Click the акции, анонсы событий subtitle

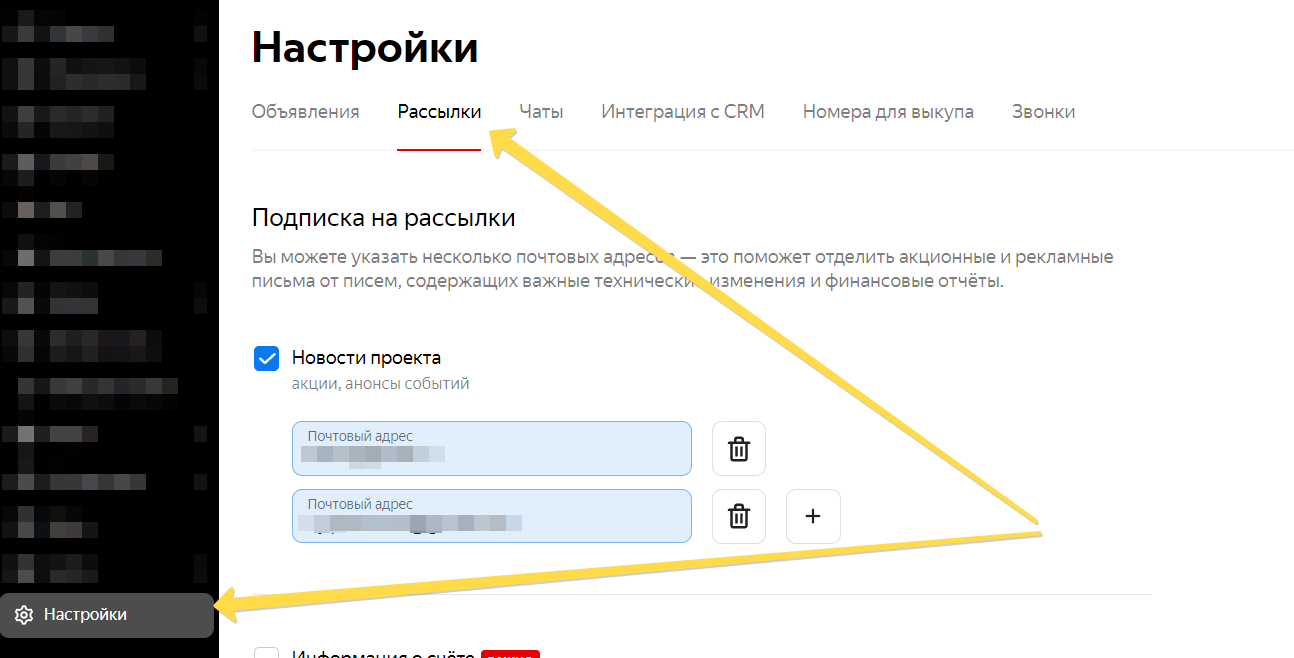click(x=380, y=384)
